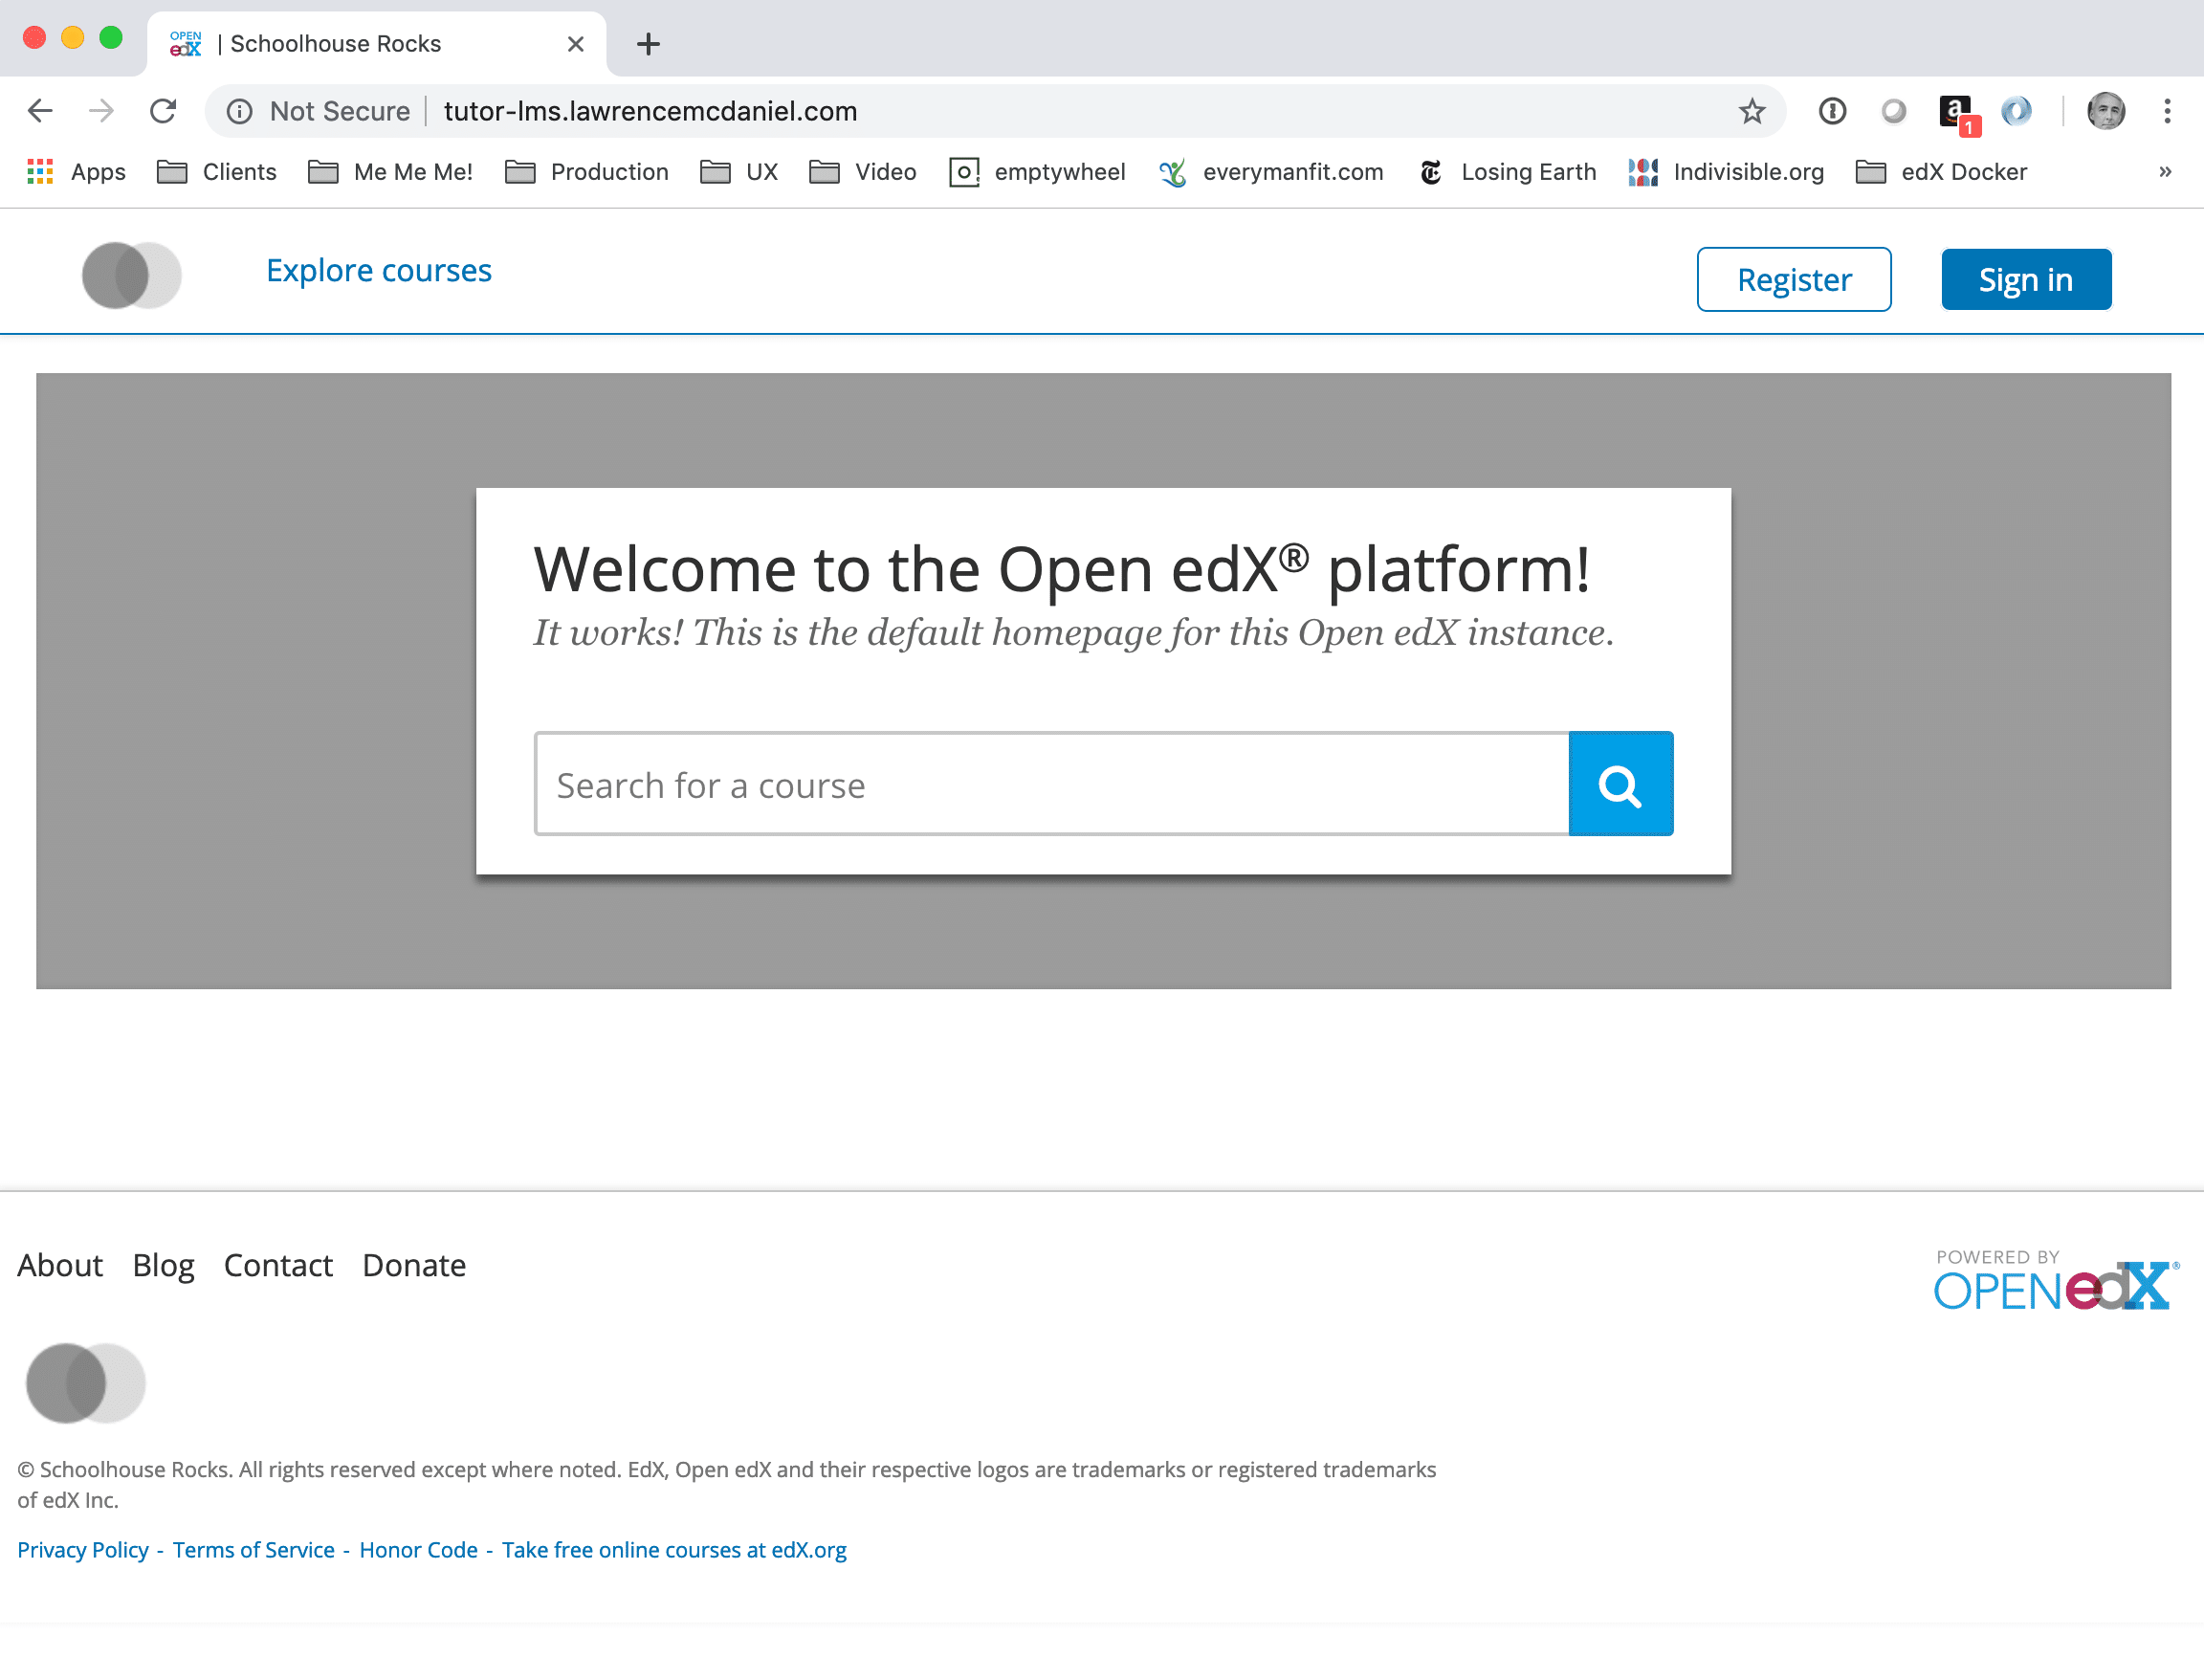Go to Explore courses
This screenshot has height=1680, width=2204.
[378, 270]
